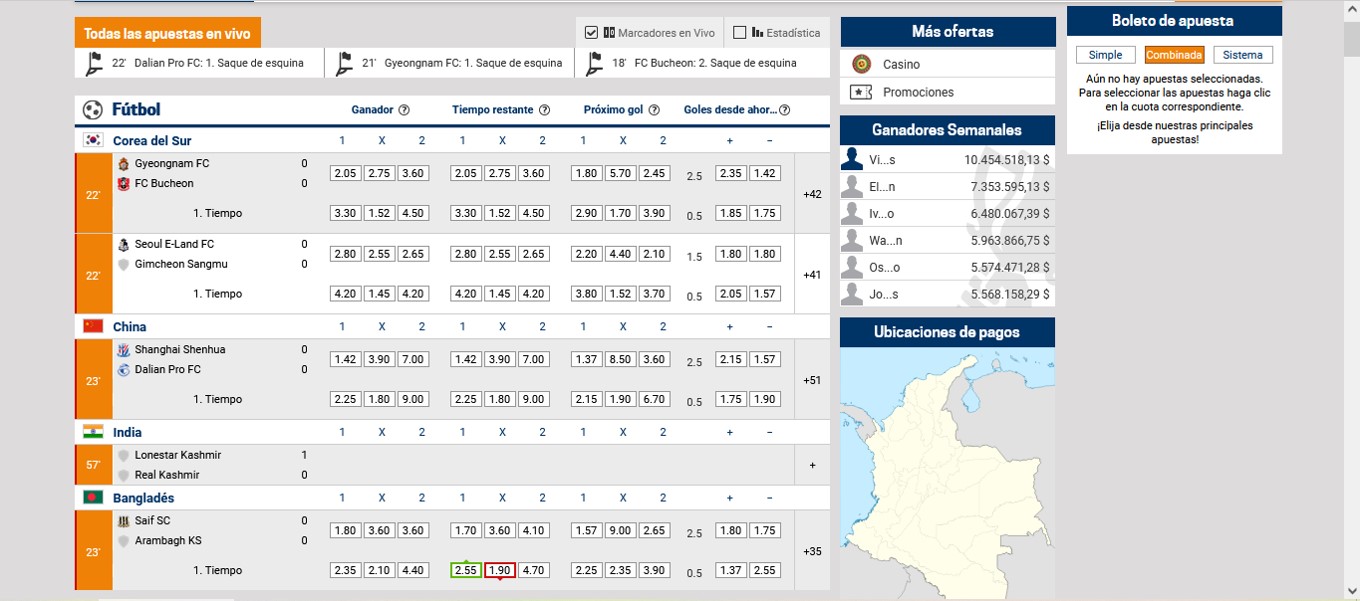
Task: Open the Todas las apuestas en vivo link
Action: pyautogui.click(x=167, y=33)
